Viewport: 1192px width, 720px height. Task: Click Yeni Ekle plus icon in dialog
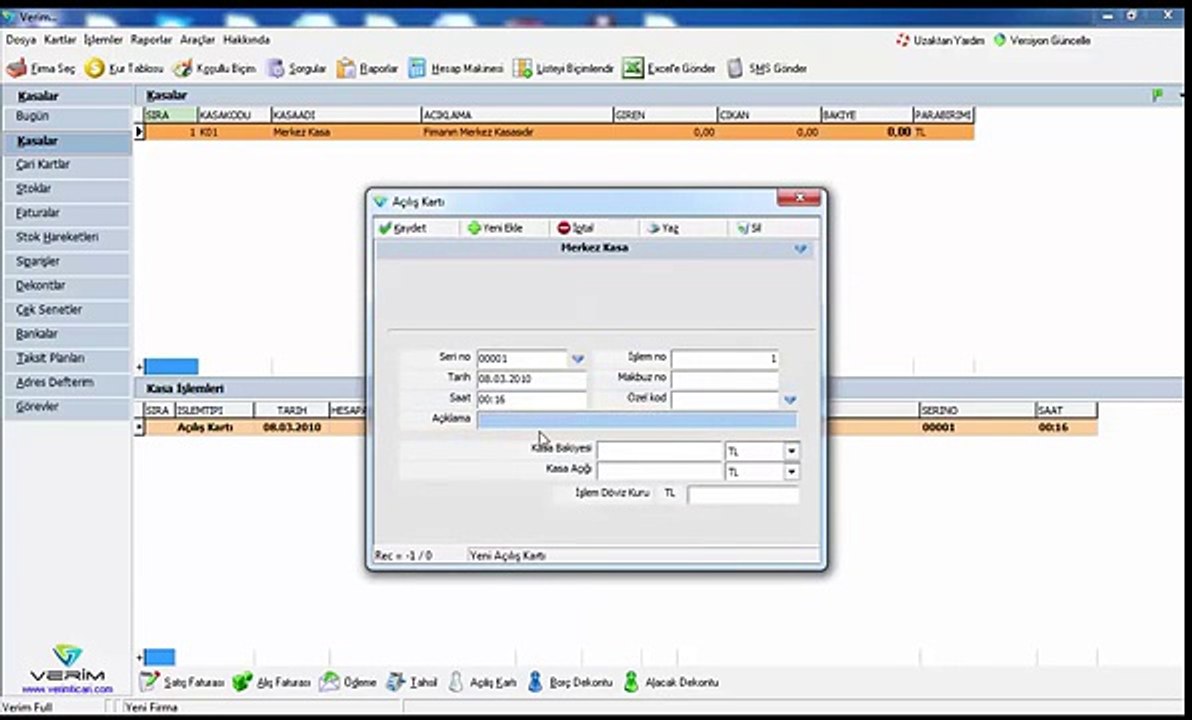click(474, 228)
